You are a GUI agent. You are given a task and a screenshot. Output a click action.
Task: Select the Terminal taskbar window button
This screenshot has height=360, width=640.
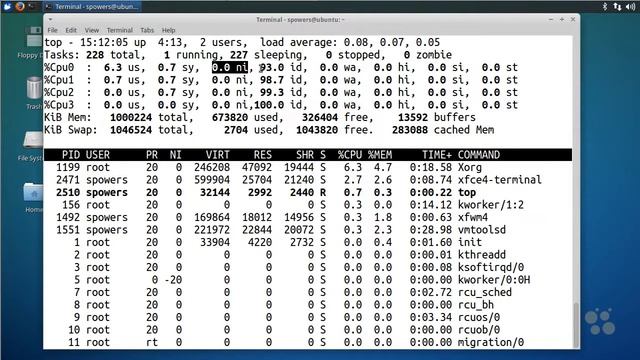pyautogui.click(x=92, y=7)
